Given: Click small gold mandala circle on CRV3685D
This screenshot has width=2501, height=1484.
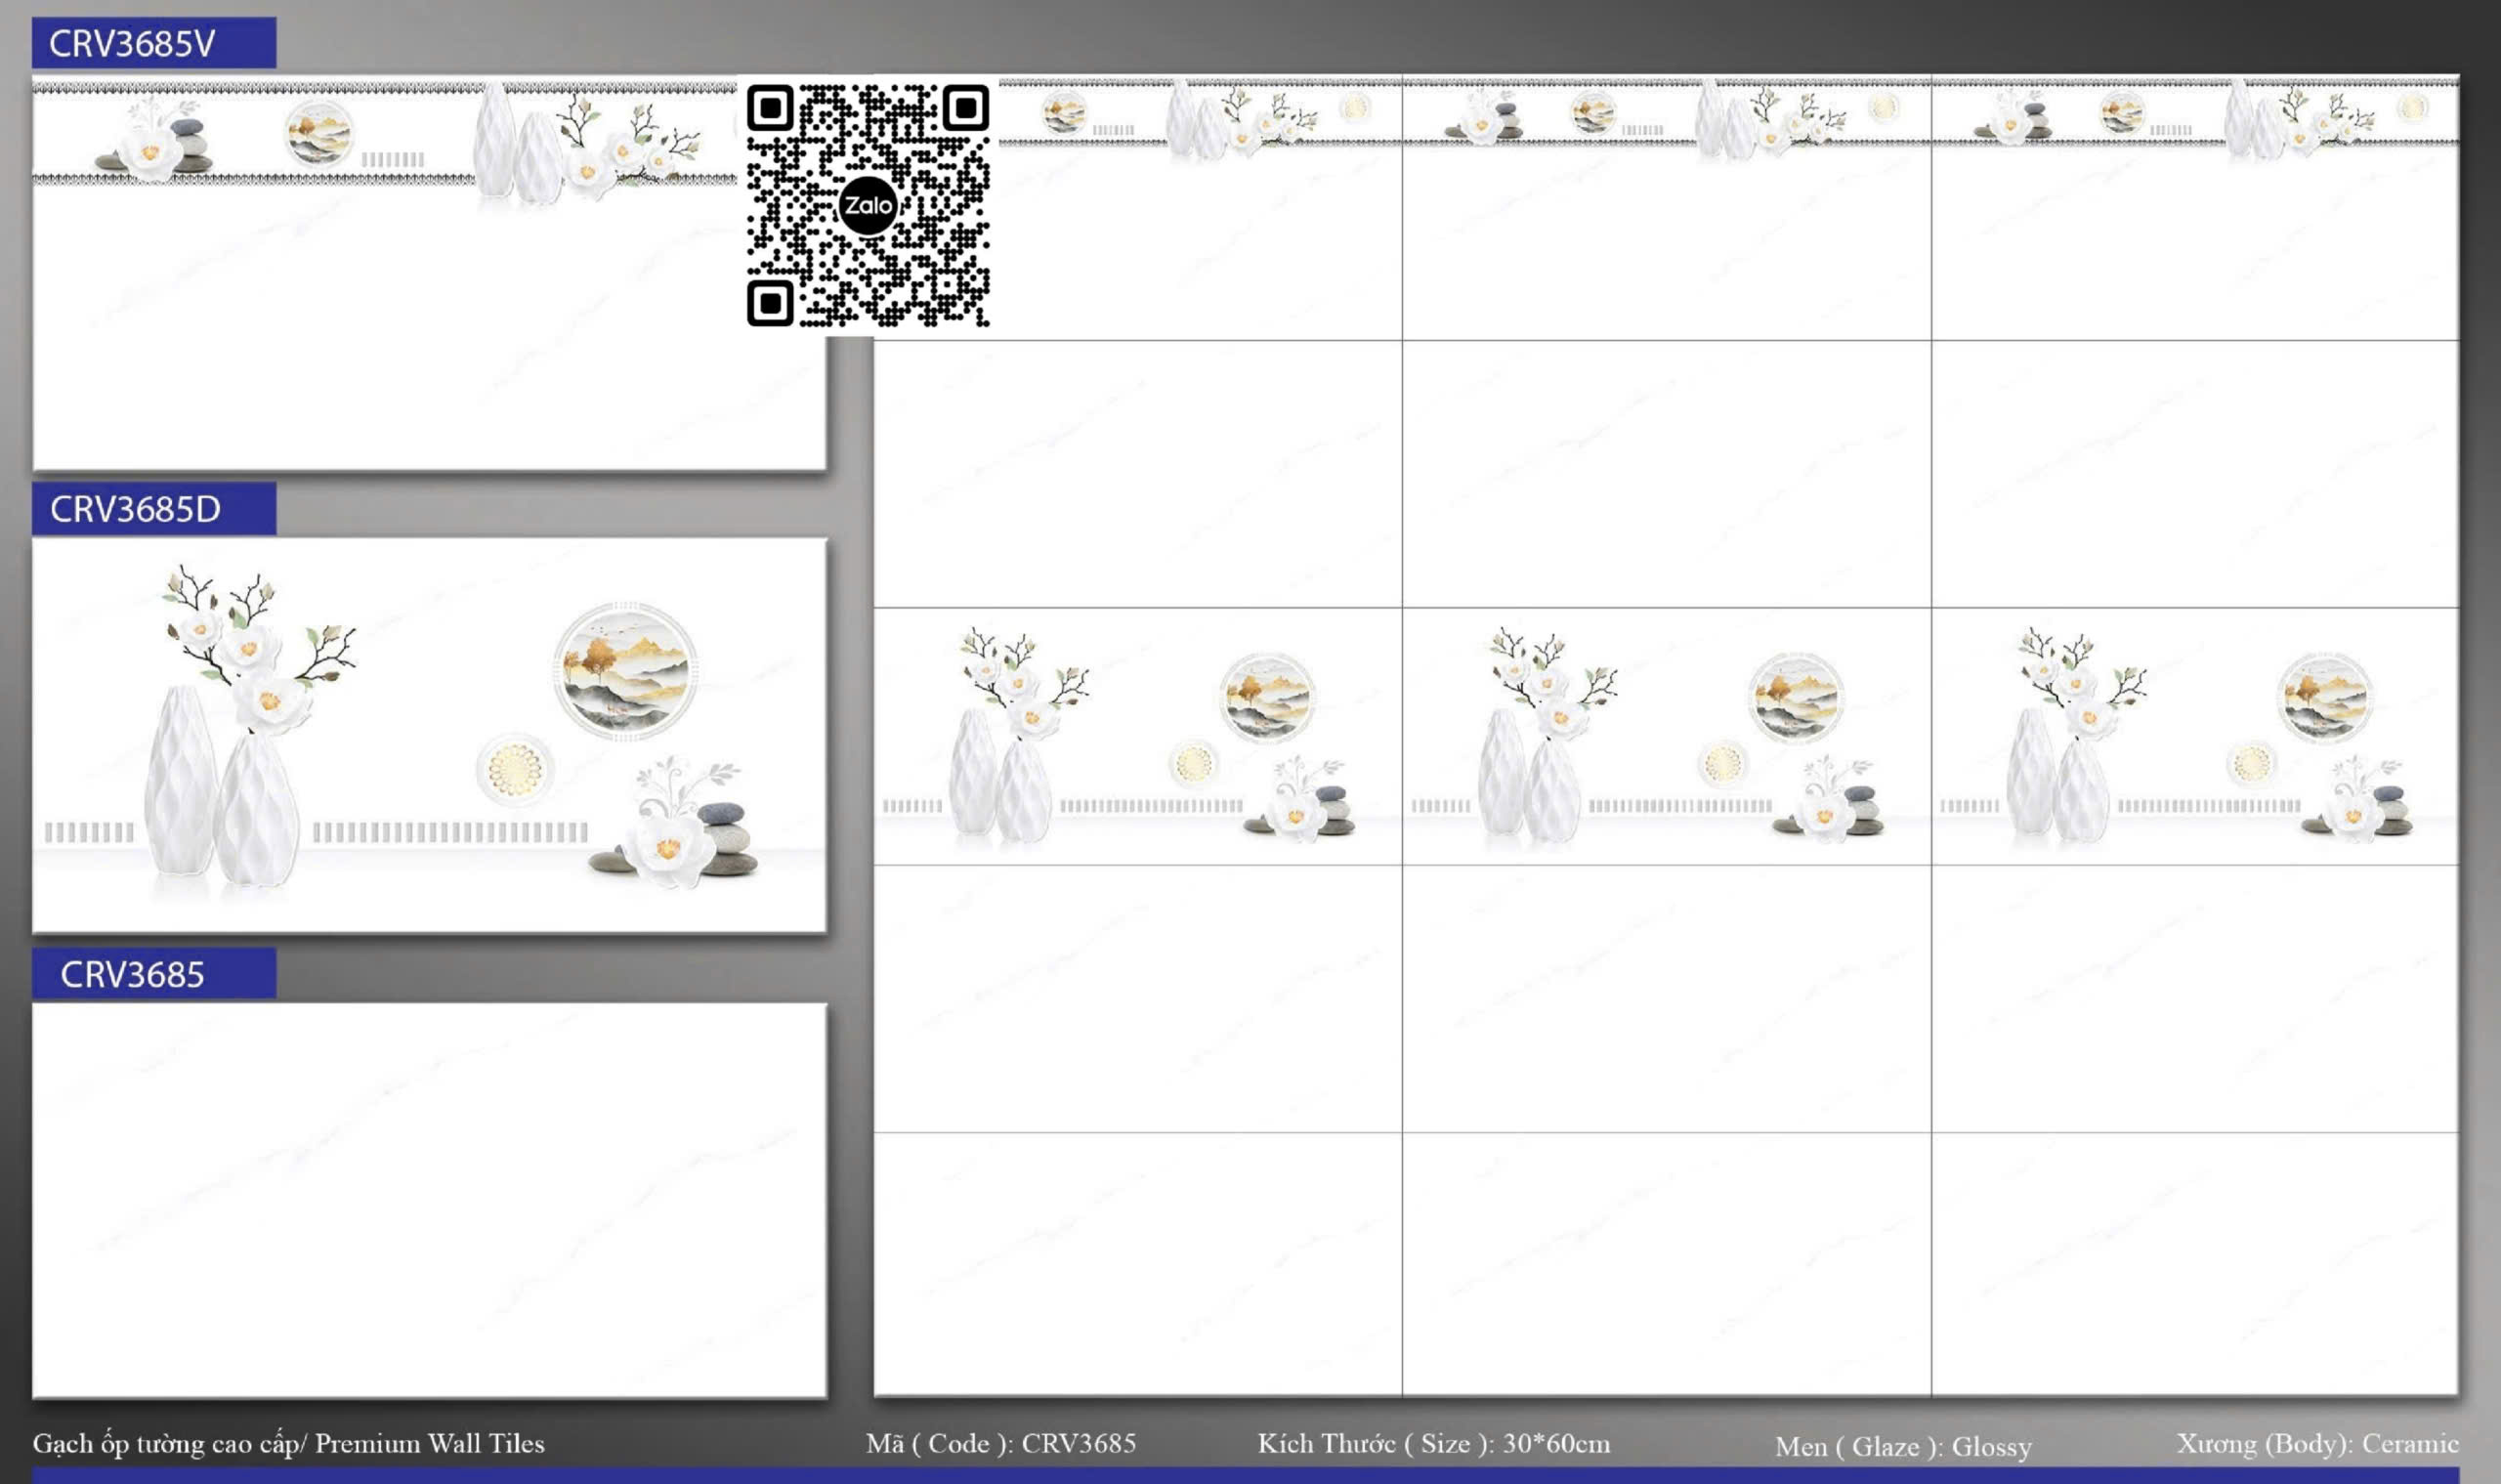Looking at the screenshot, I should tap(515, 769).
